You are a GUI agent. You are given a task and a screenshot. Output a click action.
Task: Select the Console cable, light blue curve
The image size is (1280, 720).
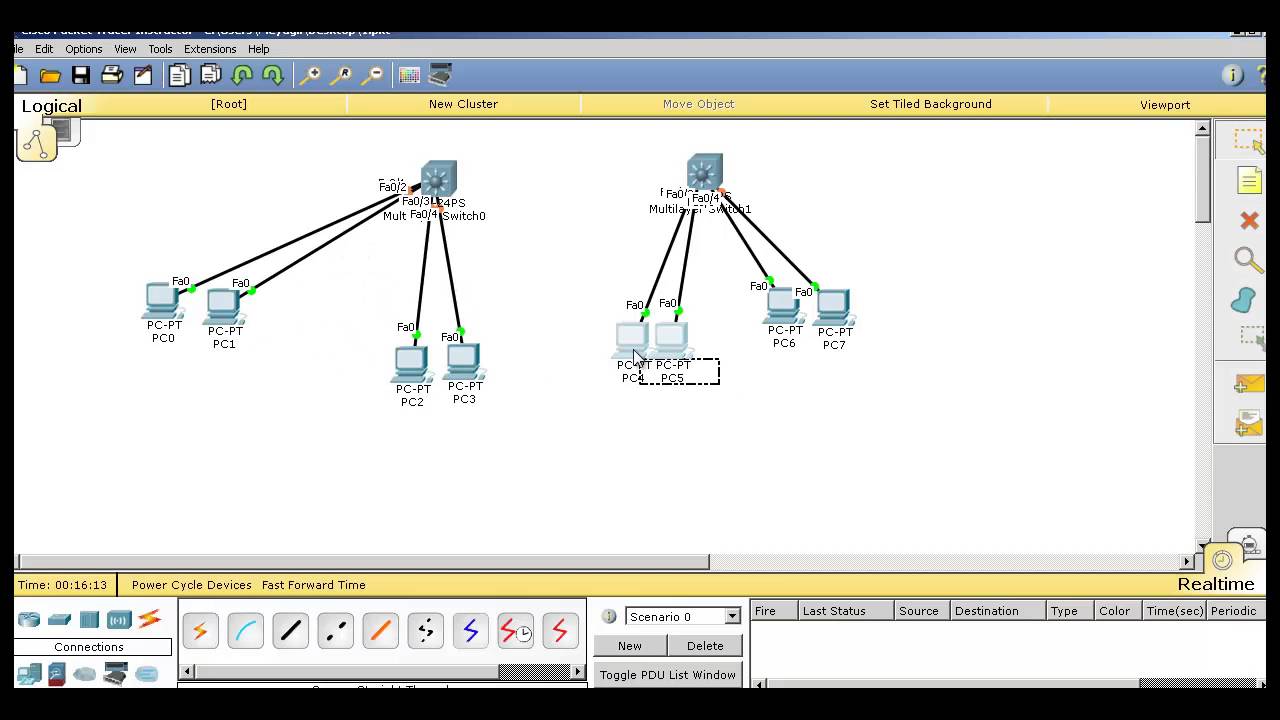point(245,631)
